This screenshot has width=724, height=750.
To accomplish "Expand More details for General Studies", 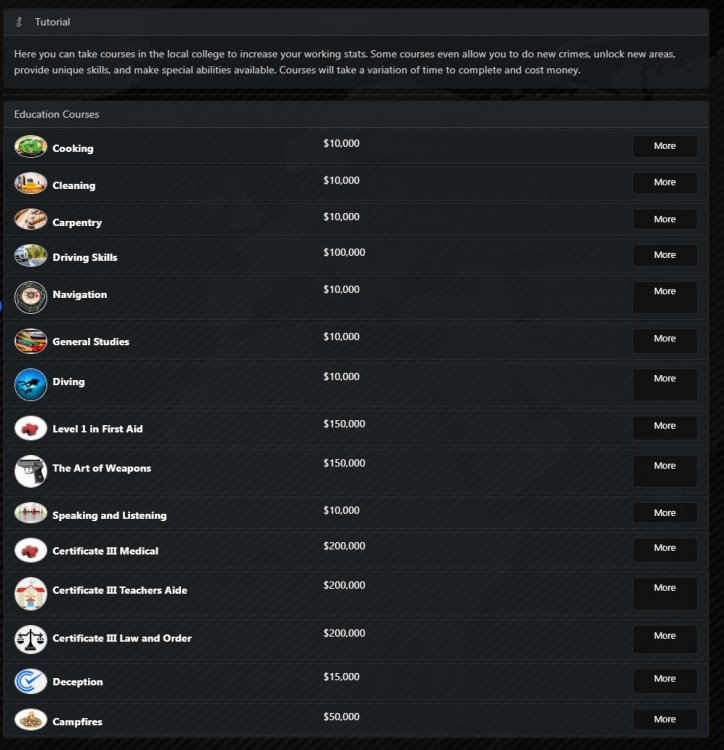I will point(664,339).
